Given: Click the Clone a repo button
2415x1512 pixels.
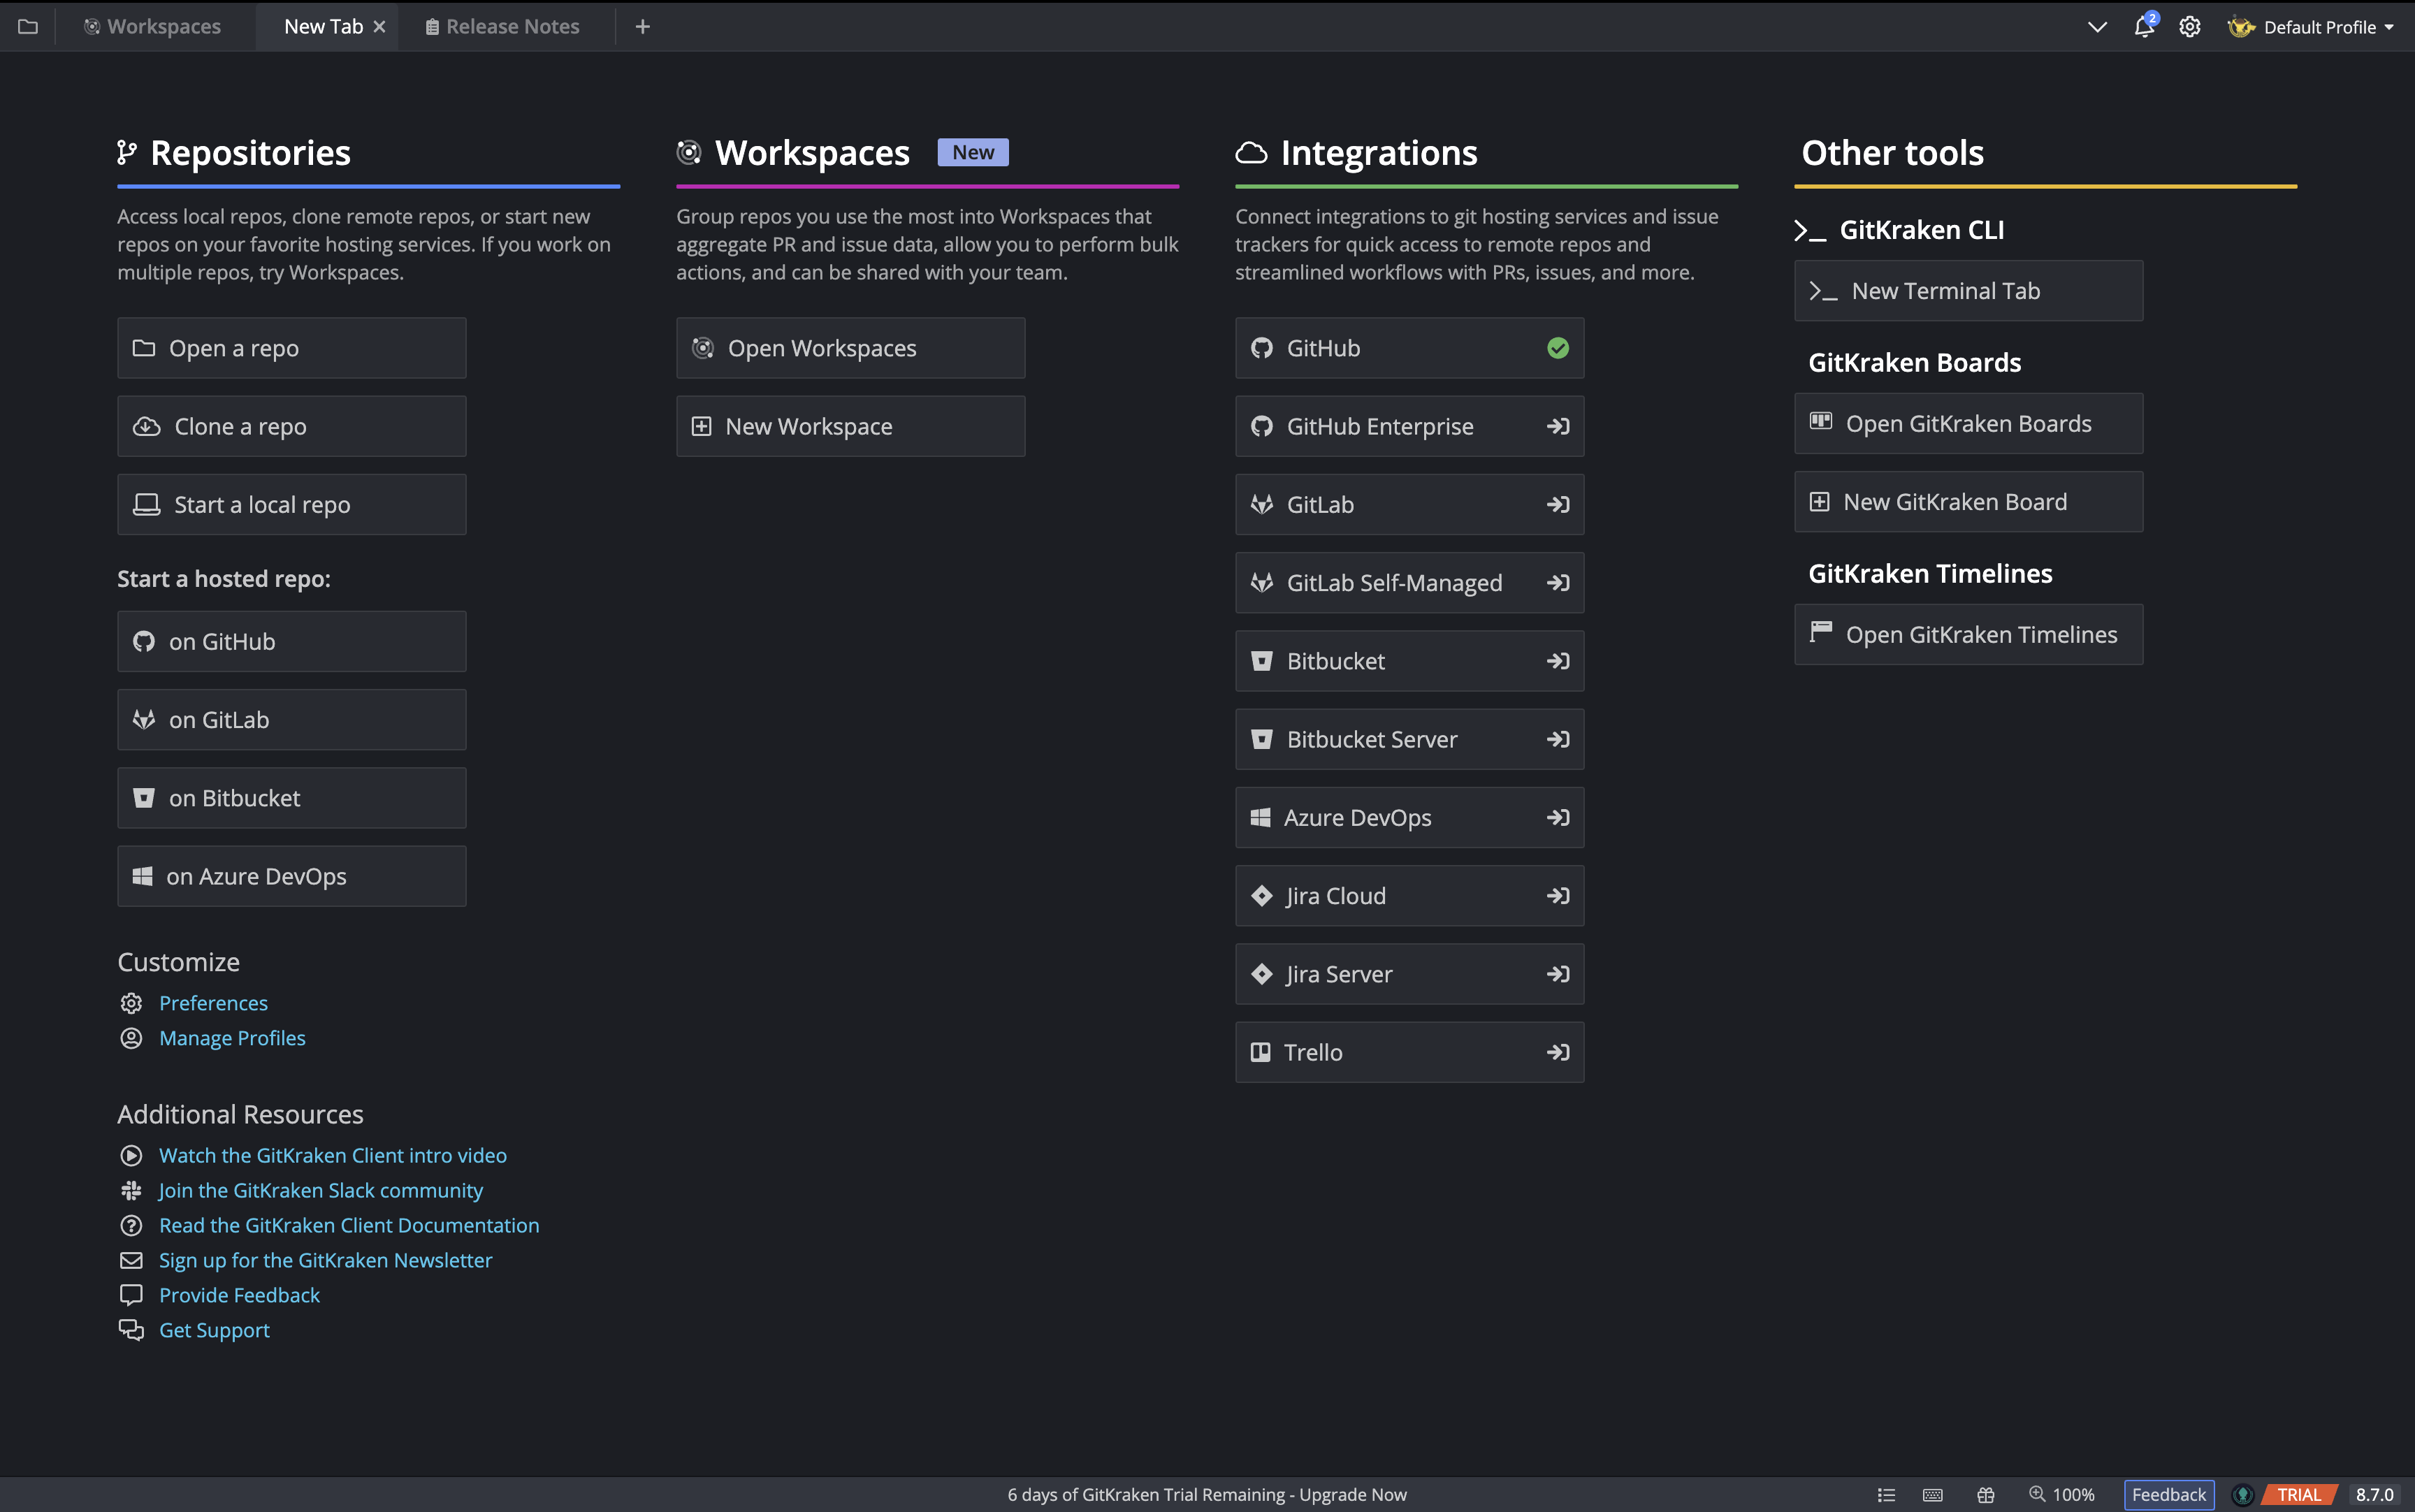Looking at the screenshot, I should click(291, 427).
